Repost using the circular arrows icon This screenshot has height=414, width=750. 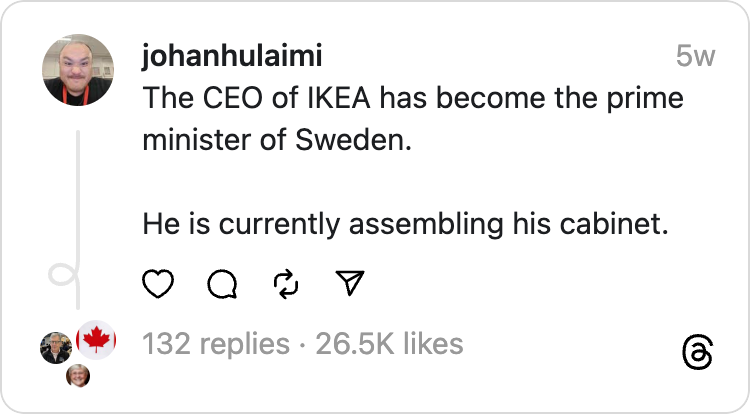pyautogui.click(x=286, y=285)
